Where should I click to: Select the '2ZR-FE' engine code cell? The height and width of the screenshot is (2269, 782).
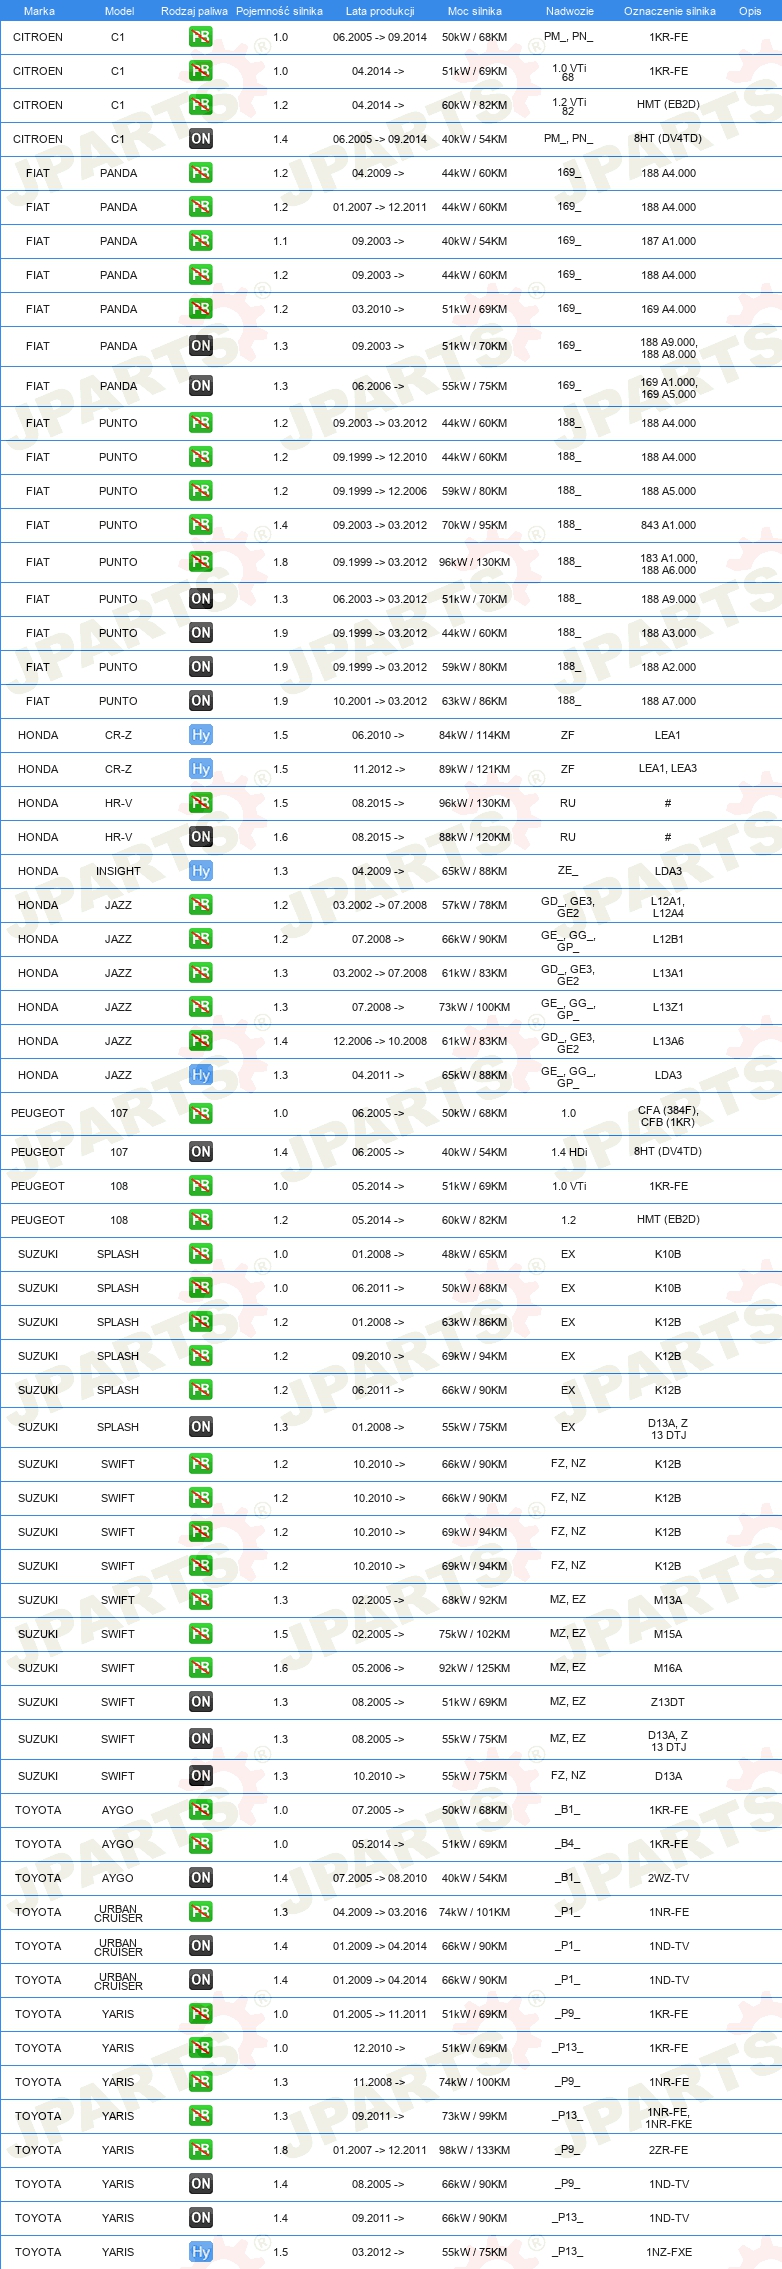click(668, 2150)
